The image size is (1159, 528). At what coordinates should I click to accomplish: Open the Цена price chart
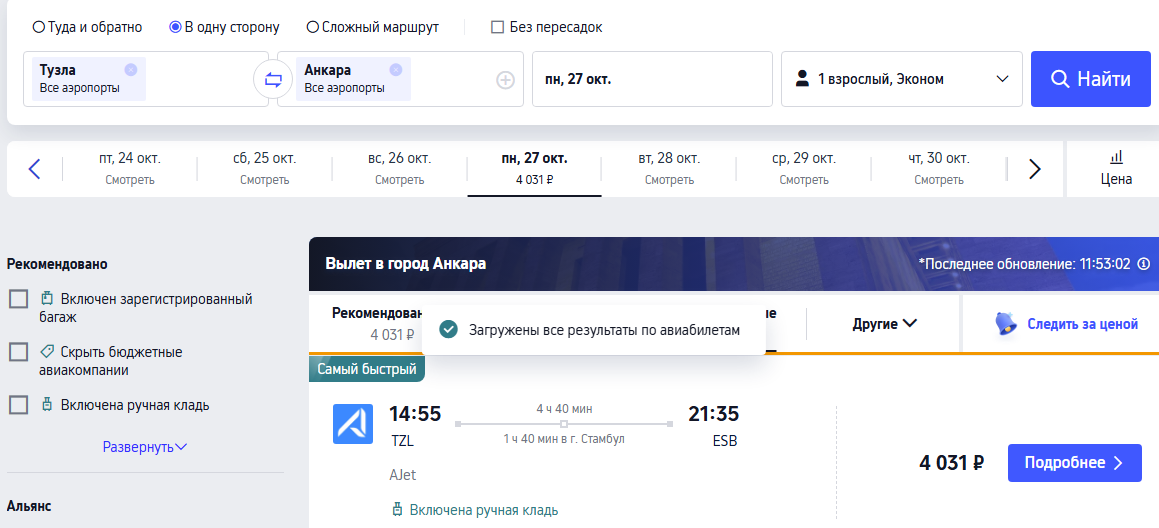click(1116, 169)
